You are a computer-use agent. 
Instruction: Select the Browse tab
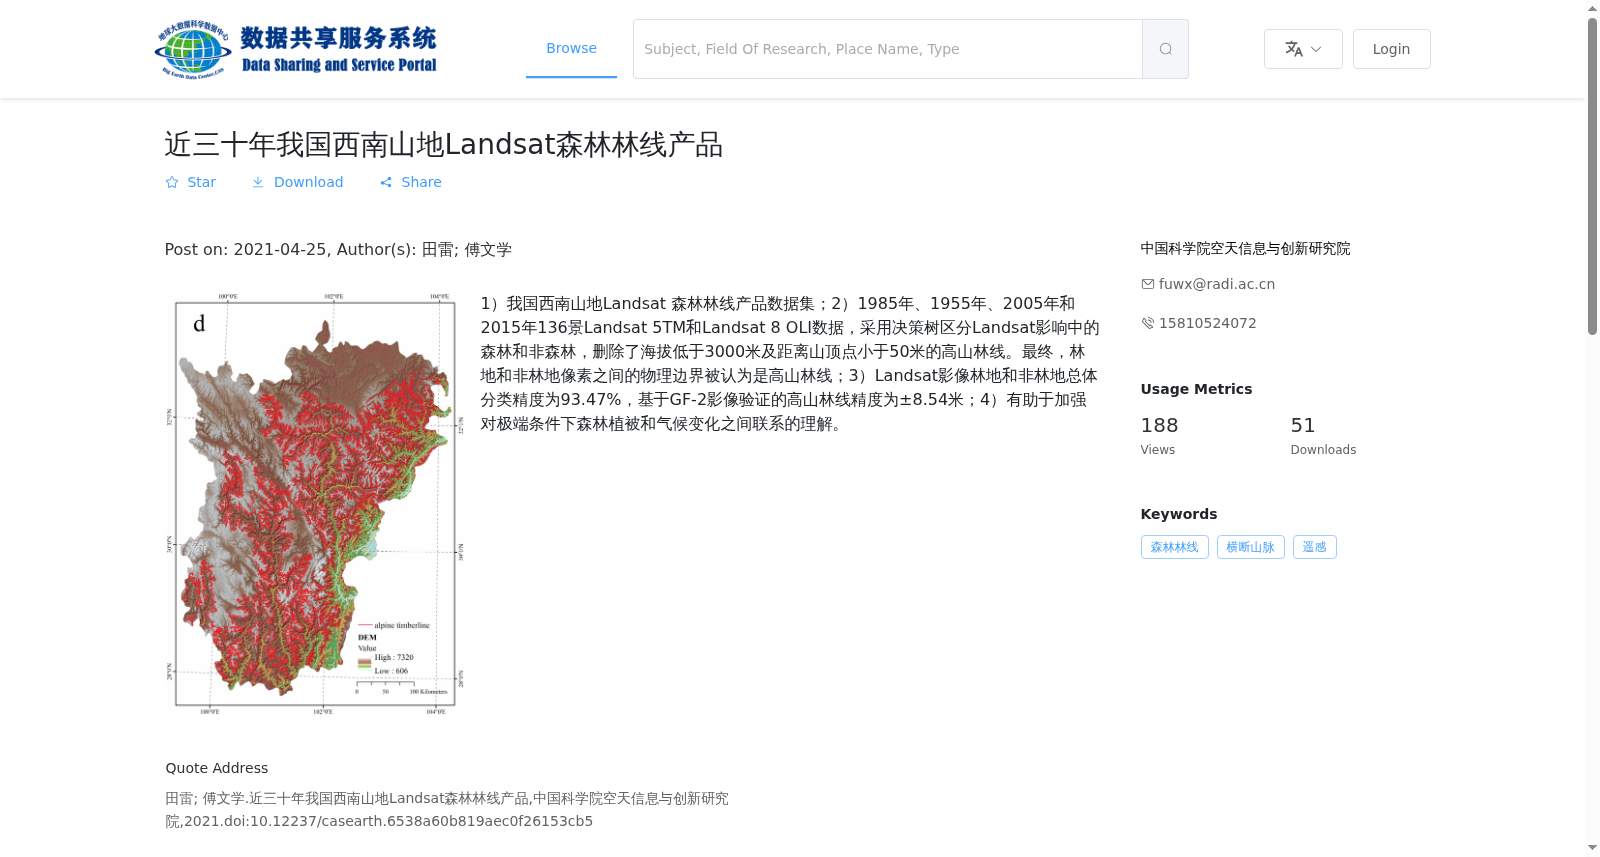(571, 48)
